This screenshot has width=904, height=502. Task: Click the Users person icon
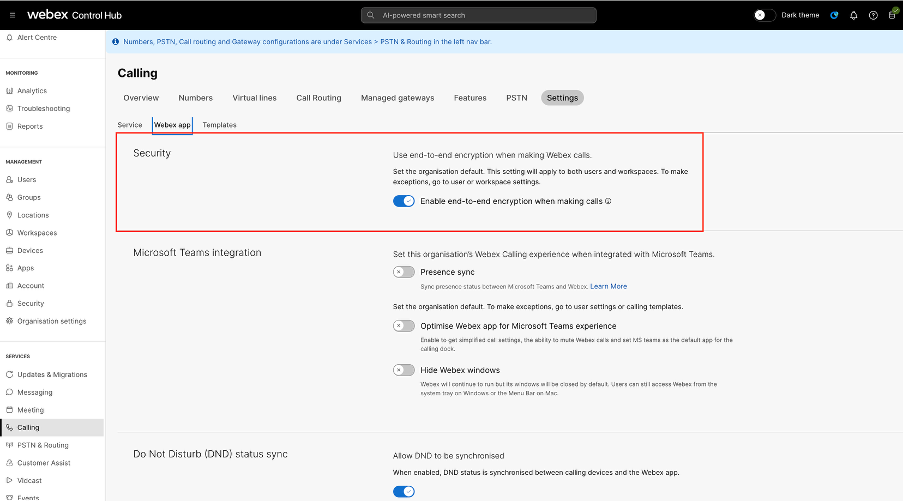9,179
